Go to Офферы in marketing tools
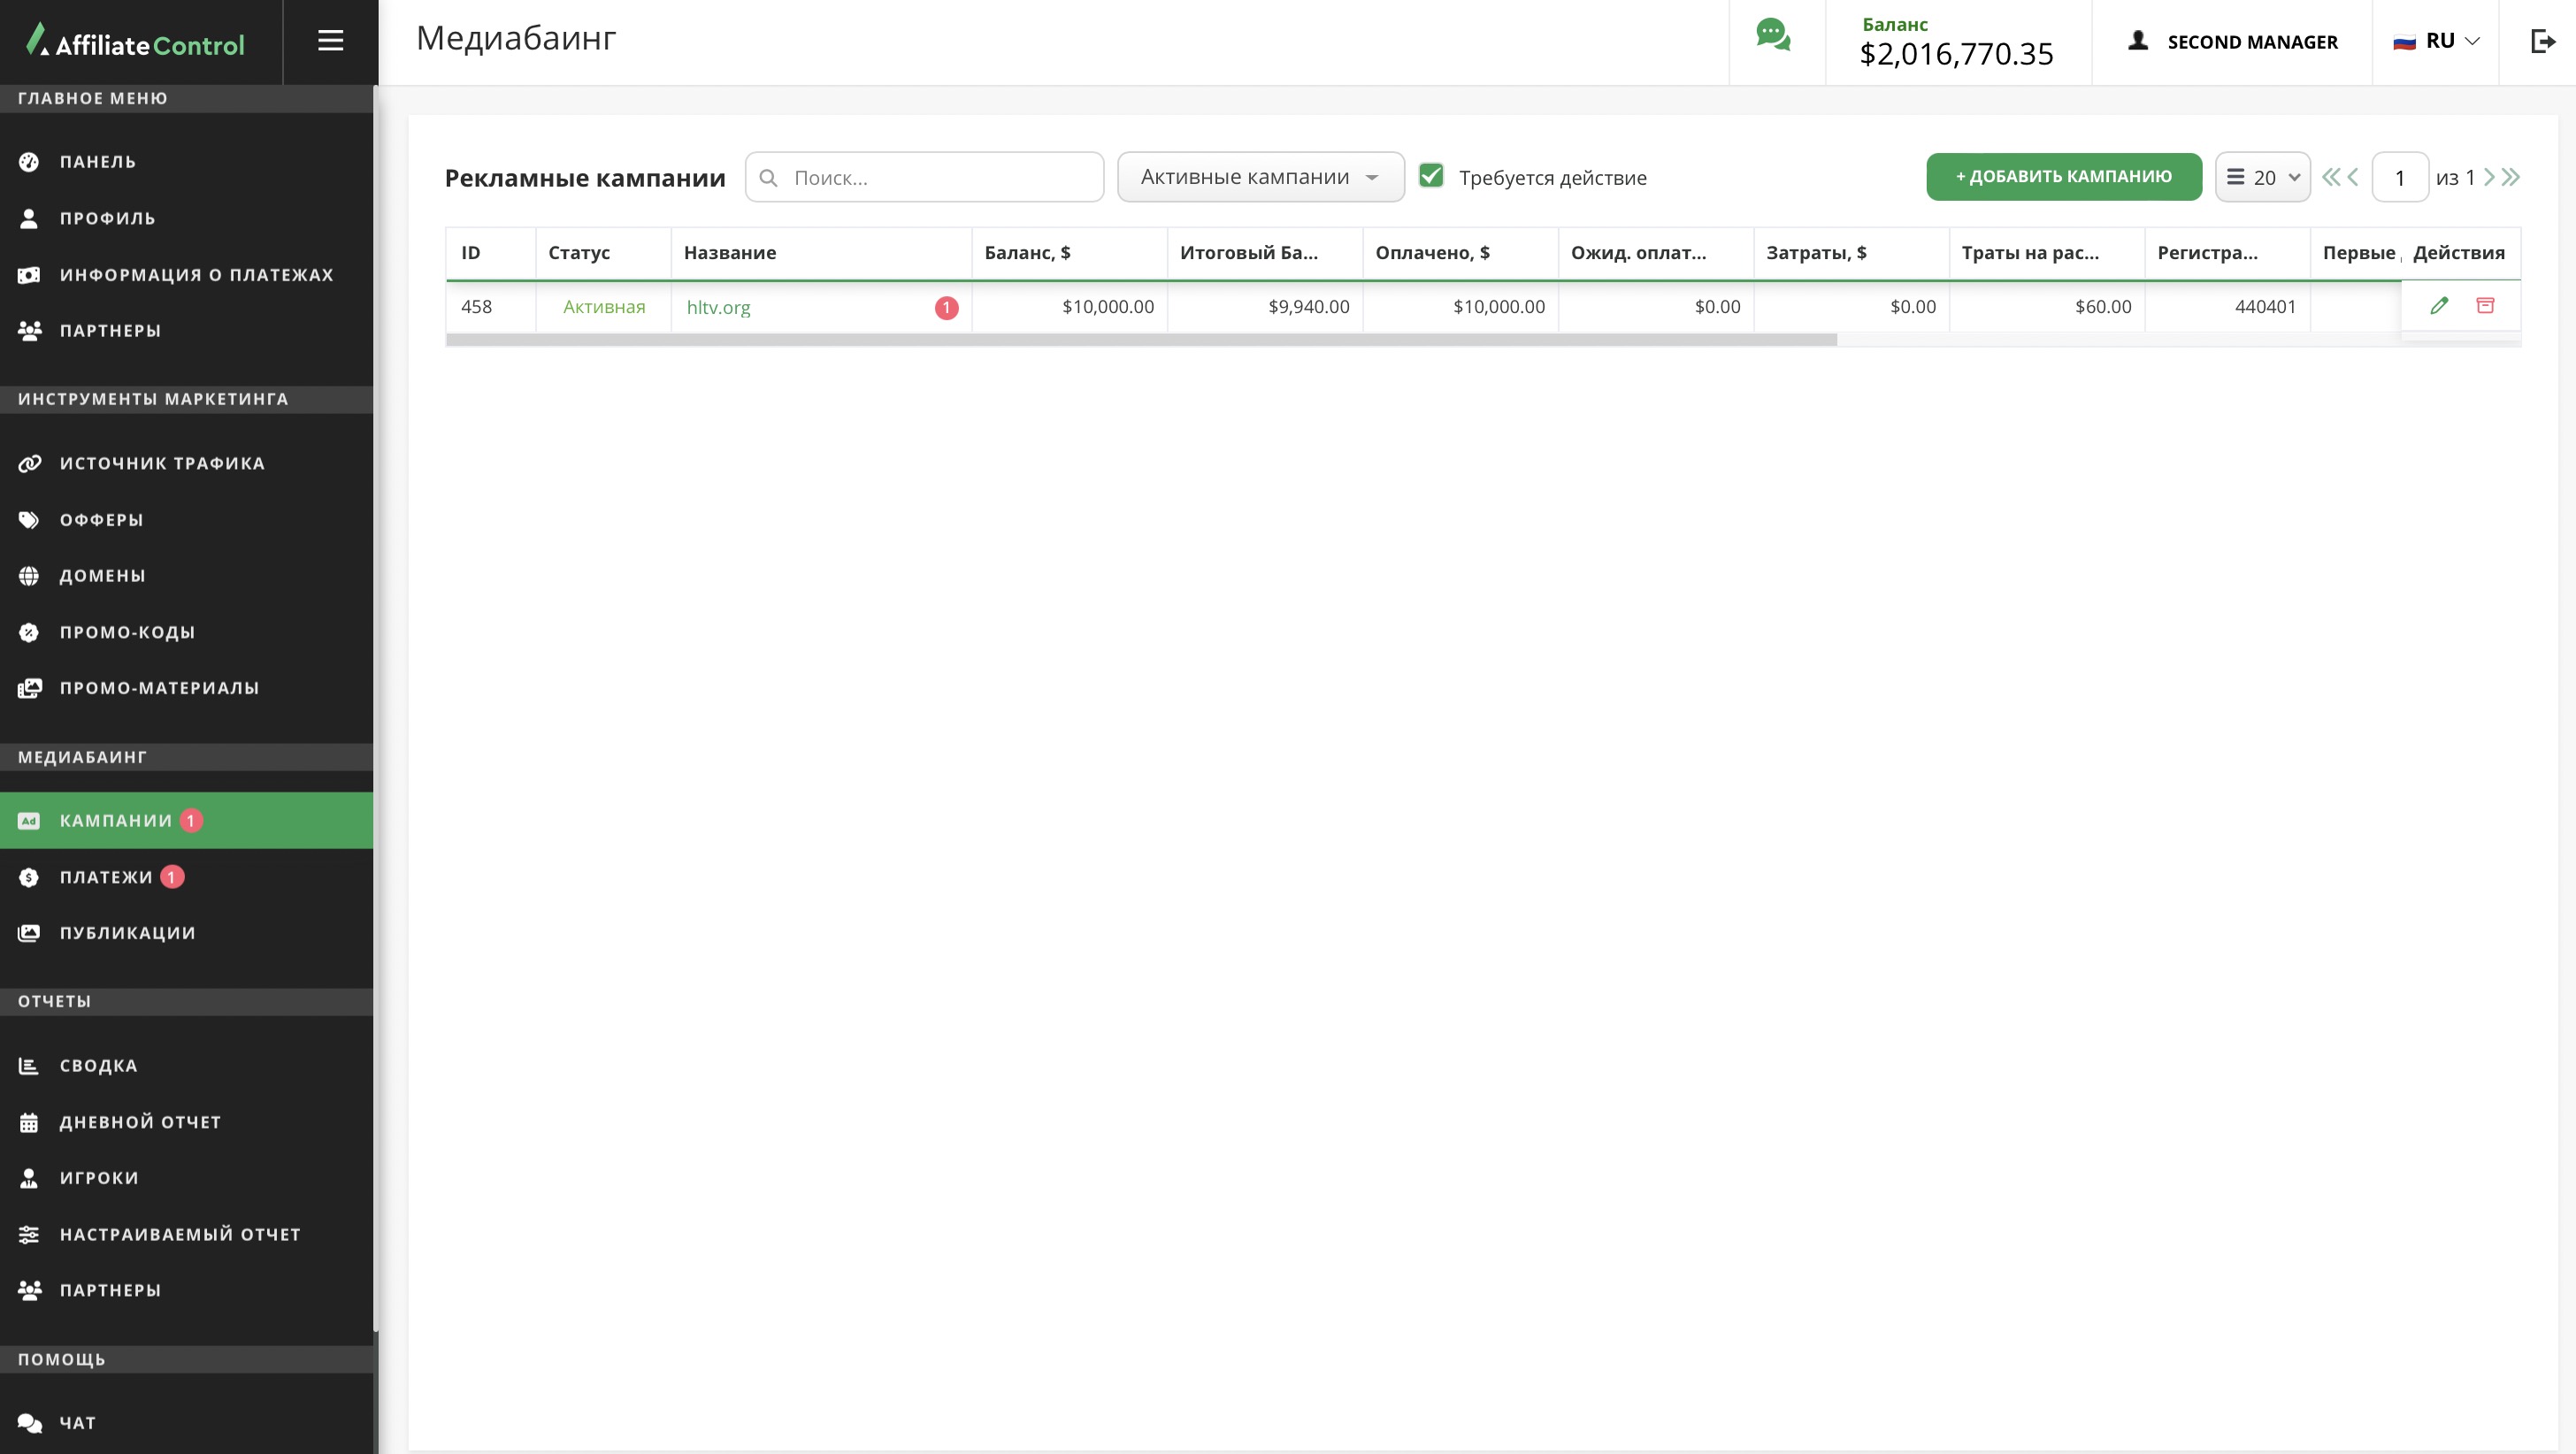 (x=101, y=520)
